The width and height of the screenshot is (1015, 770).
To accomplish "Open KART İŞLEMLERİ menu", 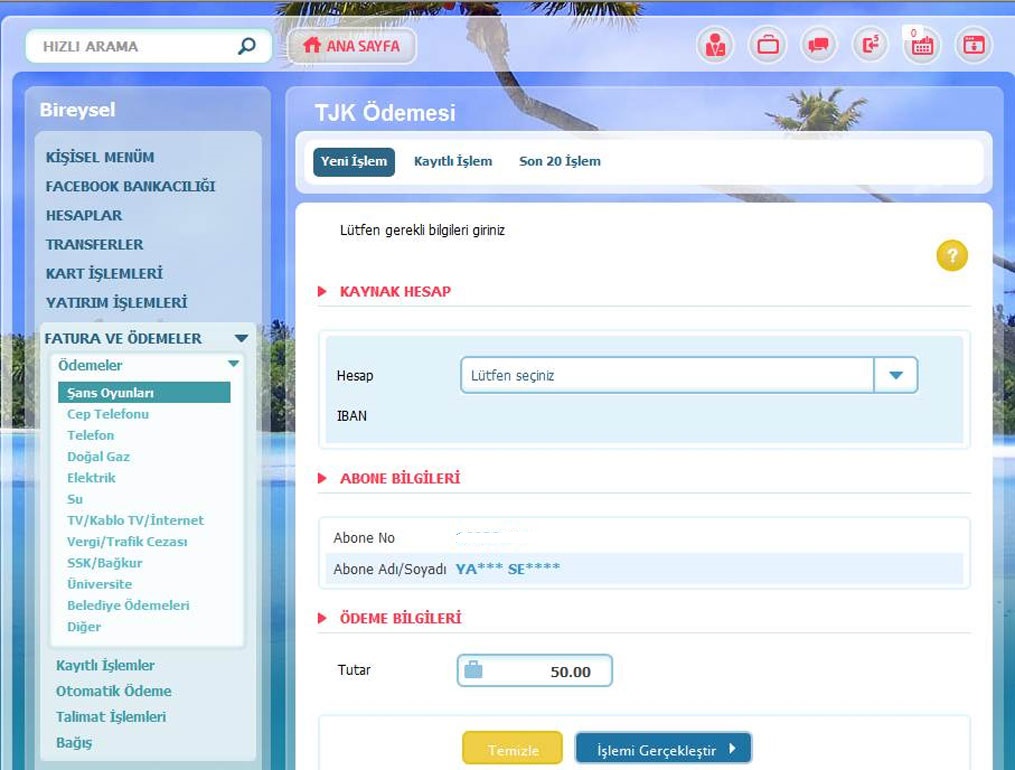I will 104,274.
